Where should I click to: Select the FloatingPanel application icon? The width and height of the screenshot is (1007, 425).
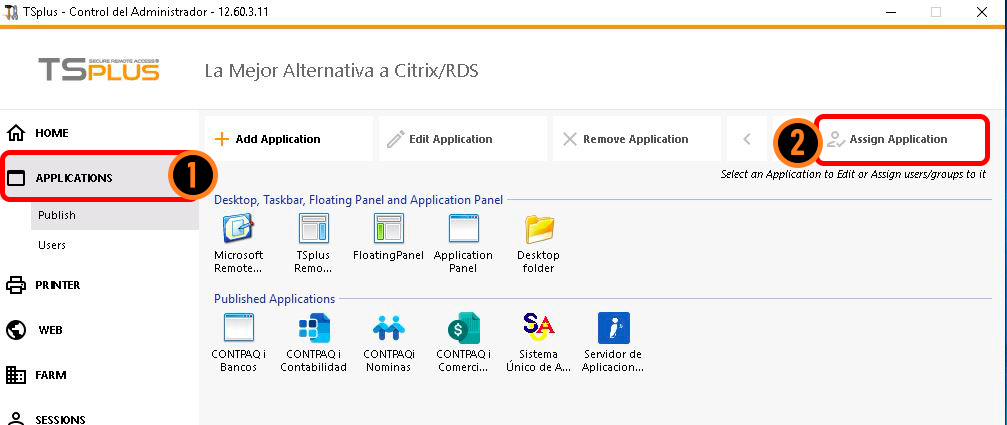click(x=388, y=230)
